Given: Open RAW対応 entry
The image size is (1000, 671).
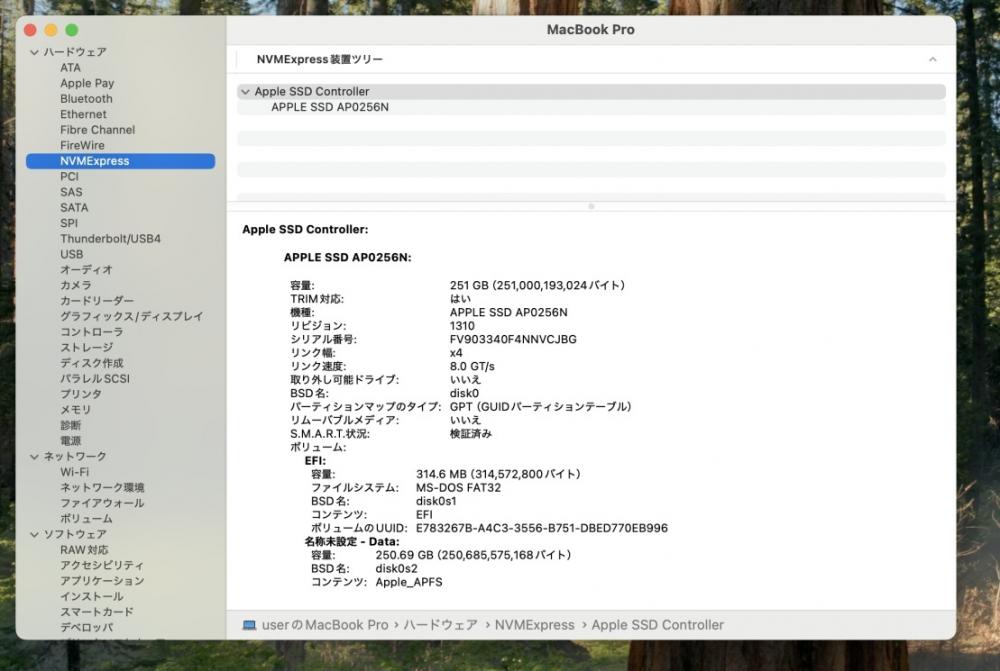Looking at the screenshot, I should pos(84,550).
